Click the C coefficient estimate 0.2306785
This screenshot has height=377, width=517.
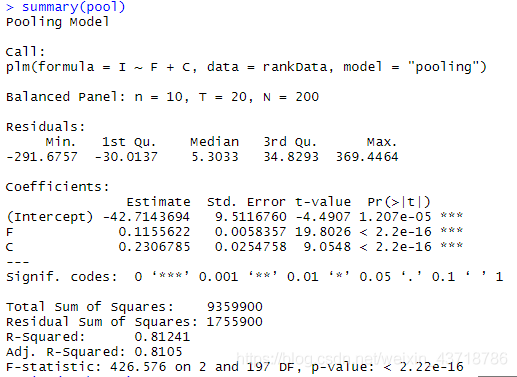[x=154, y=247]
